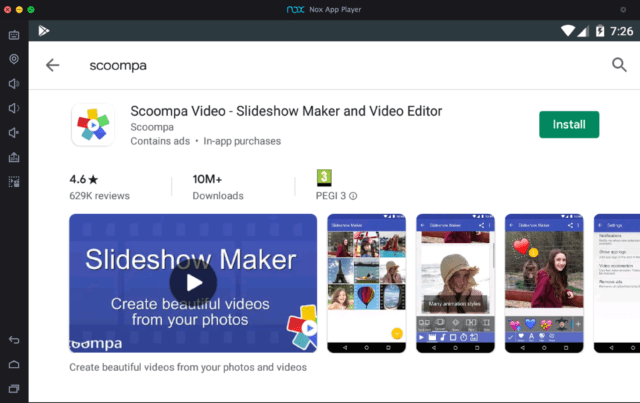The width and height of the screenshot is (640, 403).
Task: Click the '10M+' downloads text
Action: tap(207, 179)
